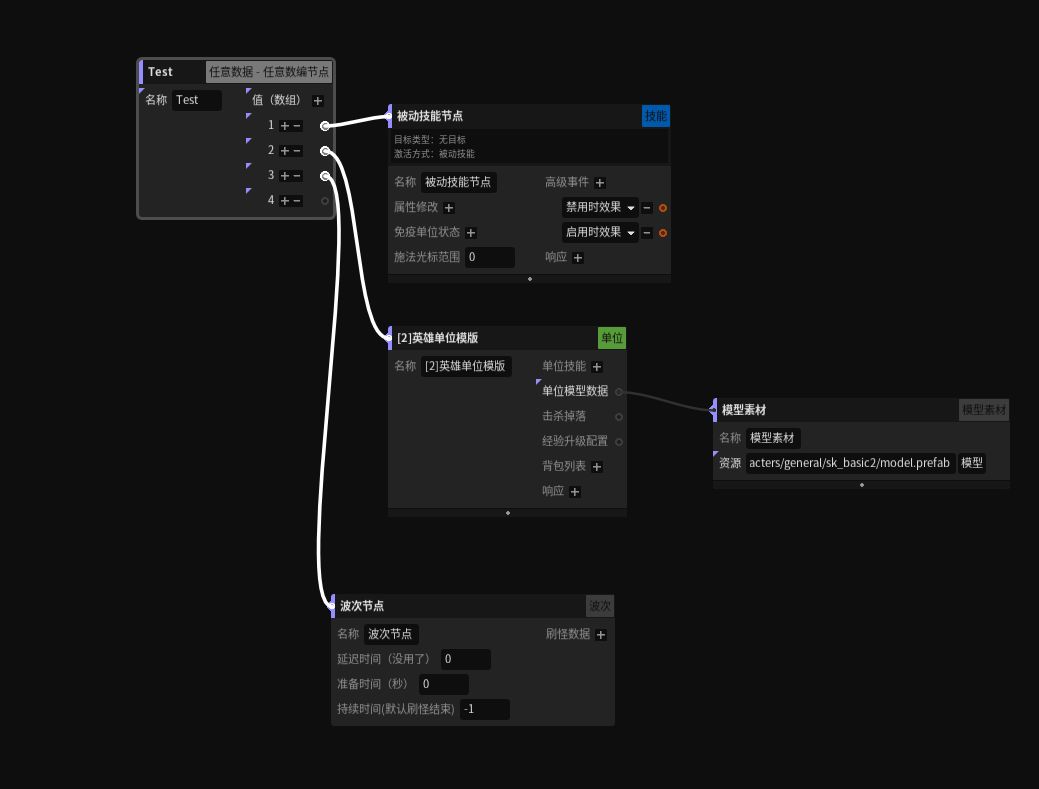This screenshot has height=789, width=1039.
Task: Click the 任意数据 - 任意数编节点 tag
Action: (x=269, y=72)
